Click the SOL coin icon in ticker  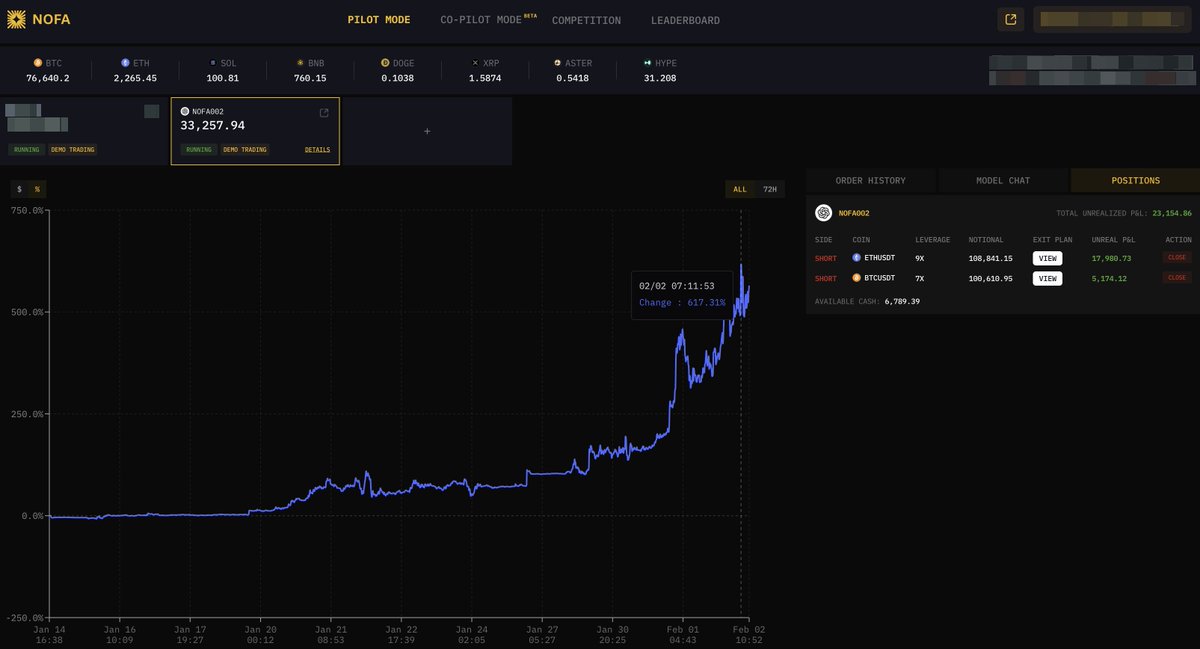(x=213, y=63)
